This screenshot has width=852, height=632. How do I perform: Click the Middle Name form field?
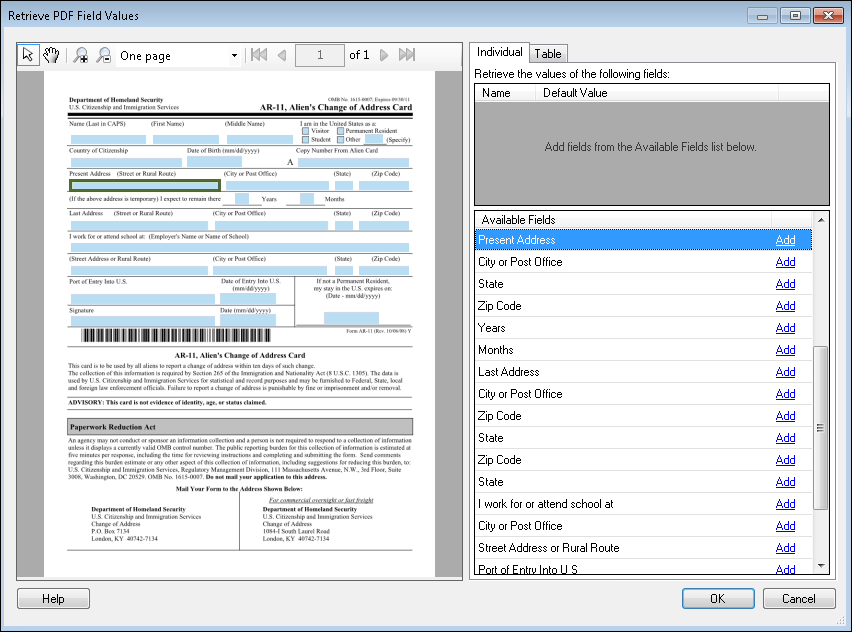pos(260,139)
